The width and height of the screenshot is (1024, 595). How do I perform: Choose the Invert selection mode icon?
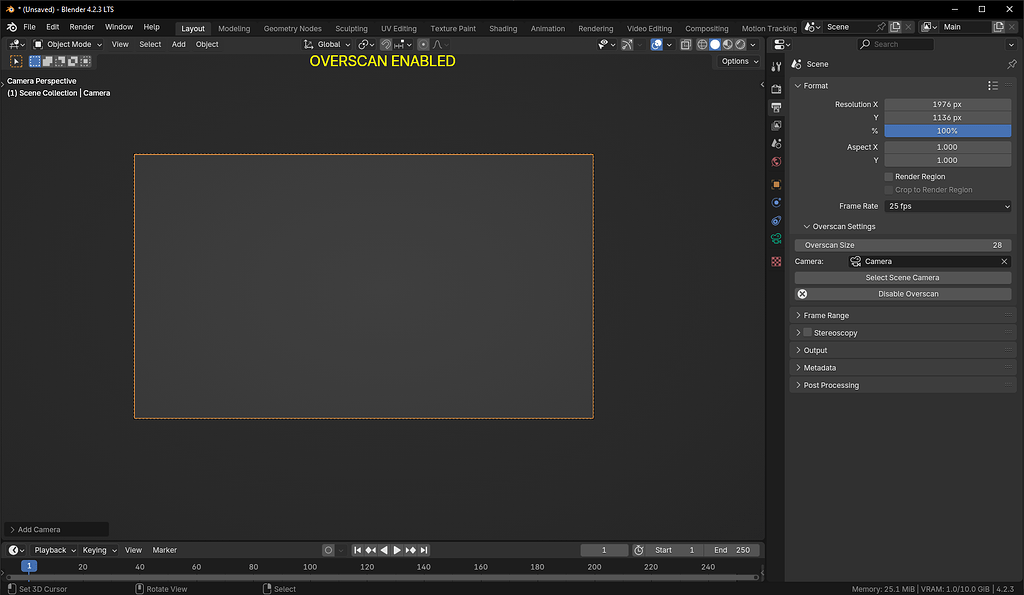pos(72,61)
